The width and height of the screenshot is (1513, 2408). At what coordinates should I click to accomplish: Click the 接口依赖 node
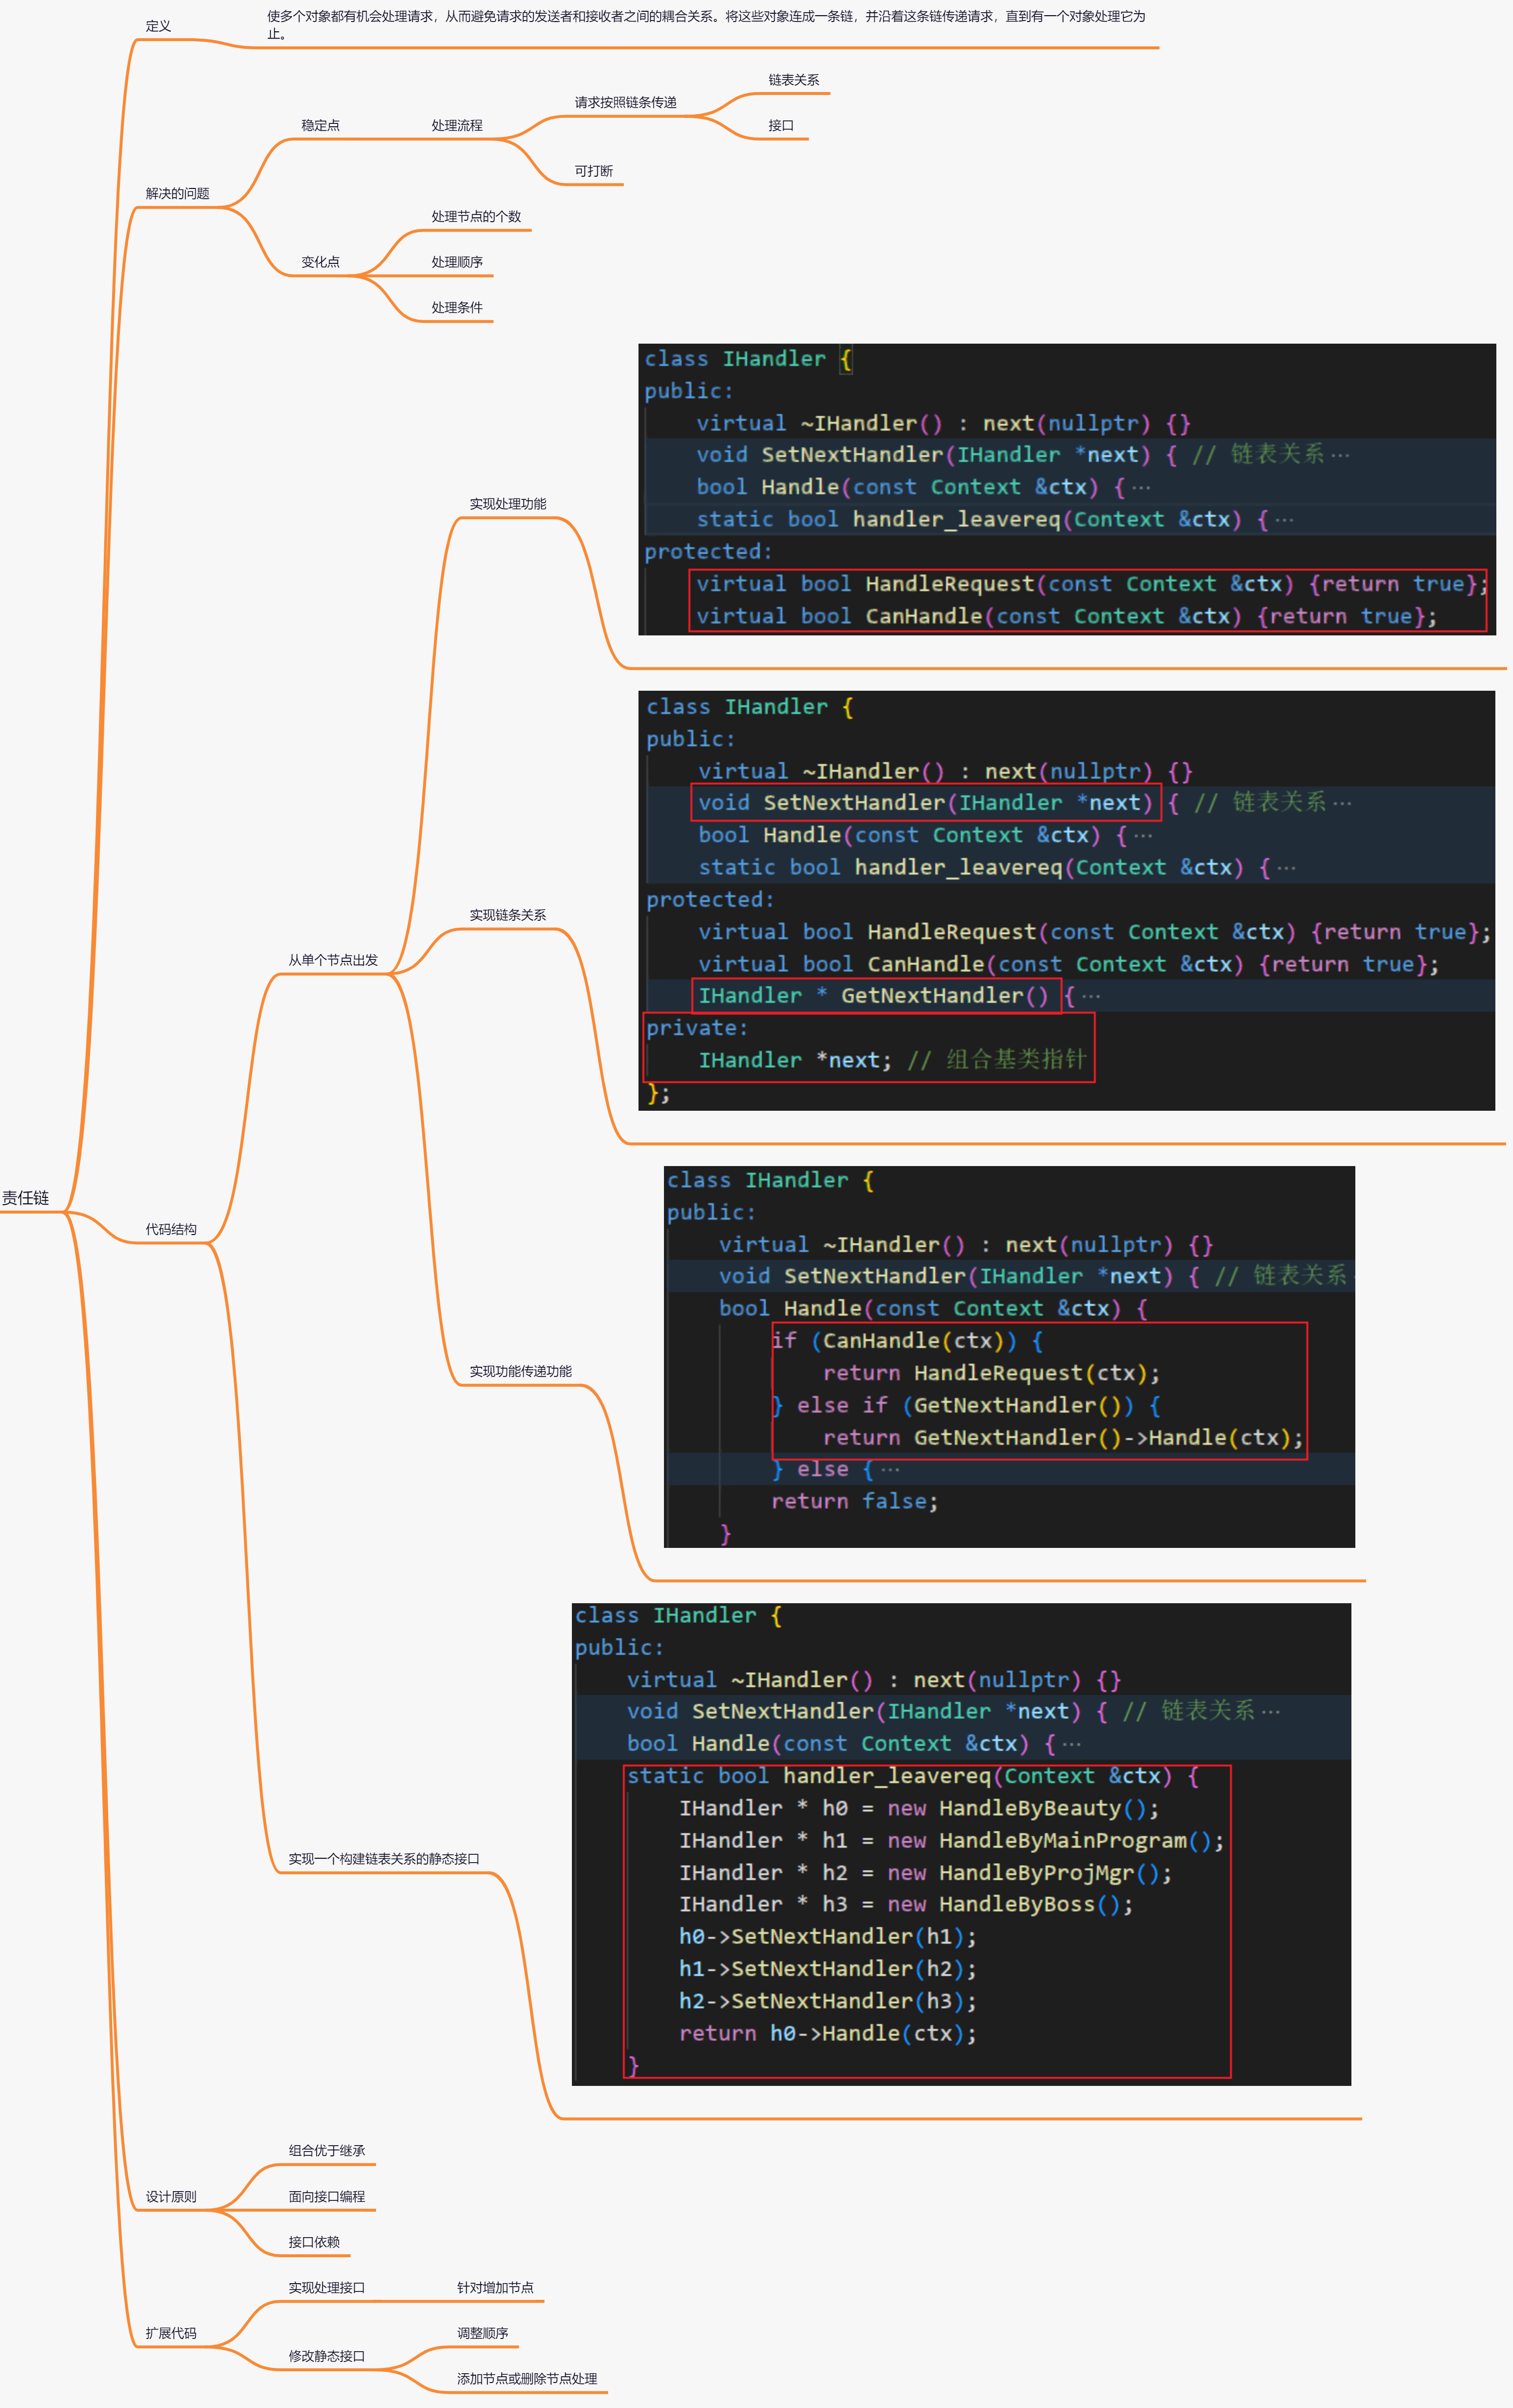(314, 2242)
